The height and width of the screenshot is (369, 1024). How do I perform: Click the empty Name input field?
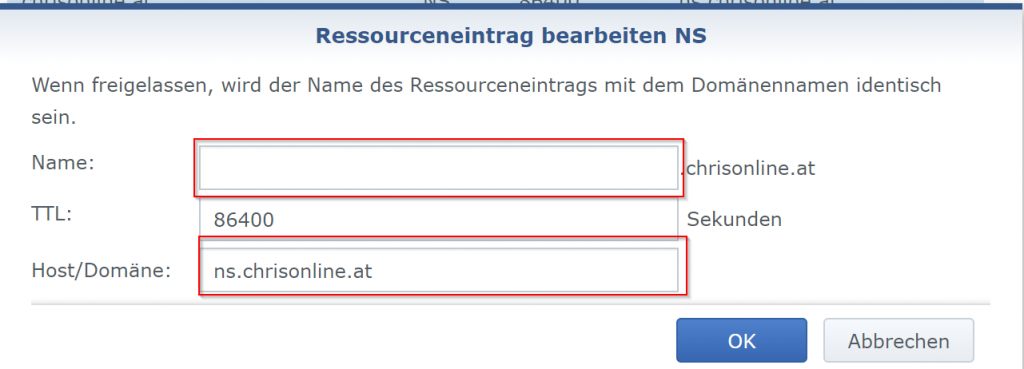tap(439, 168)
